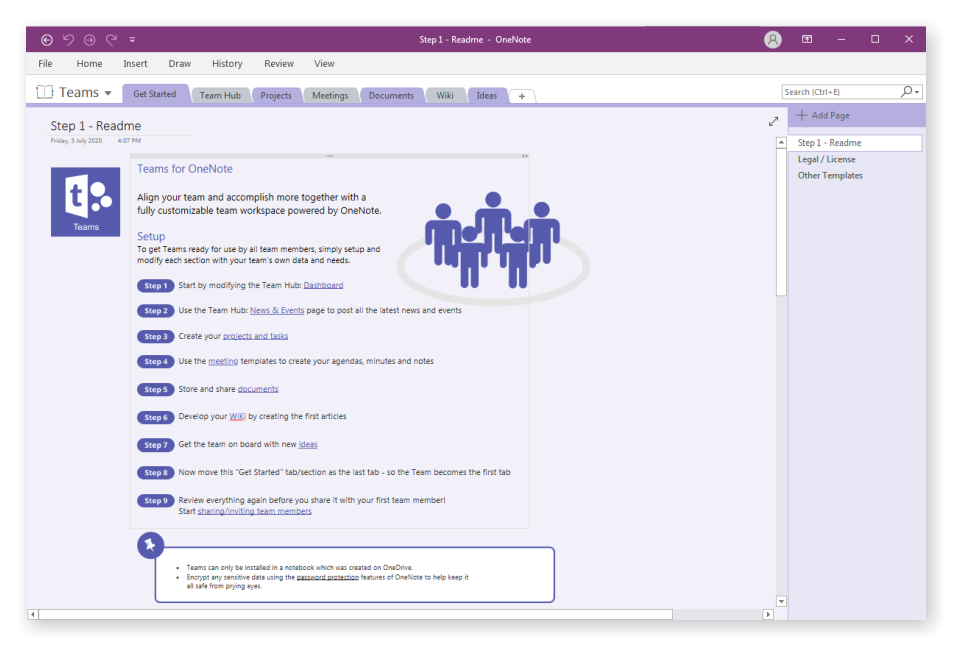Open the Draw ribbon tab

pyautogui.click(x=180, y=64)
